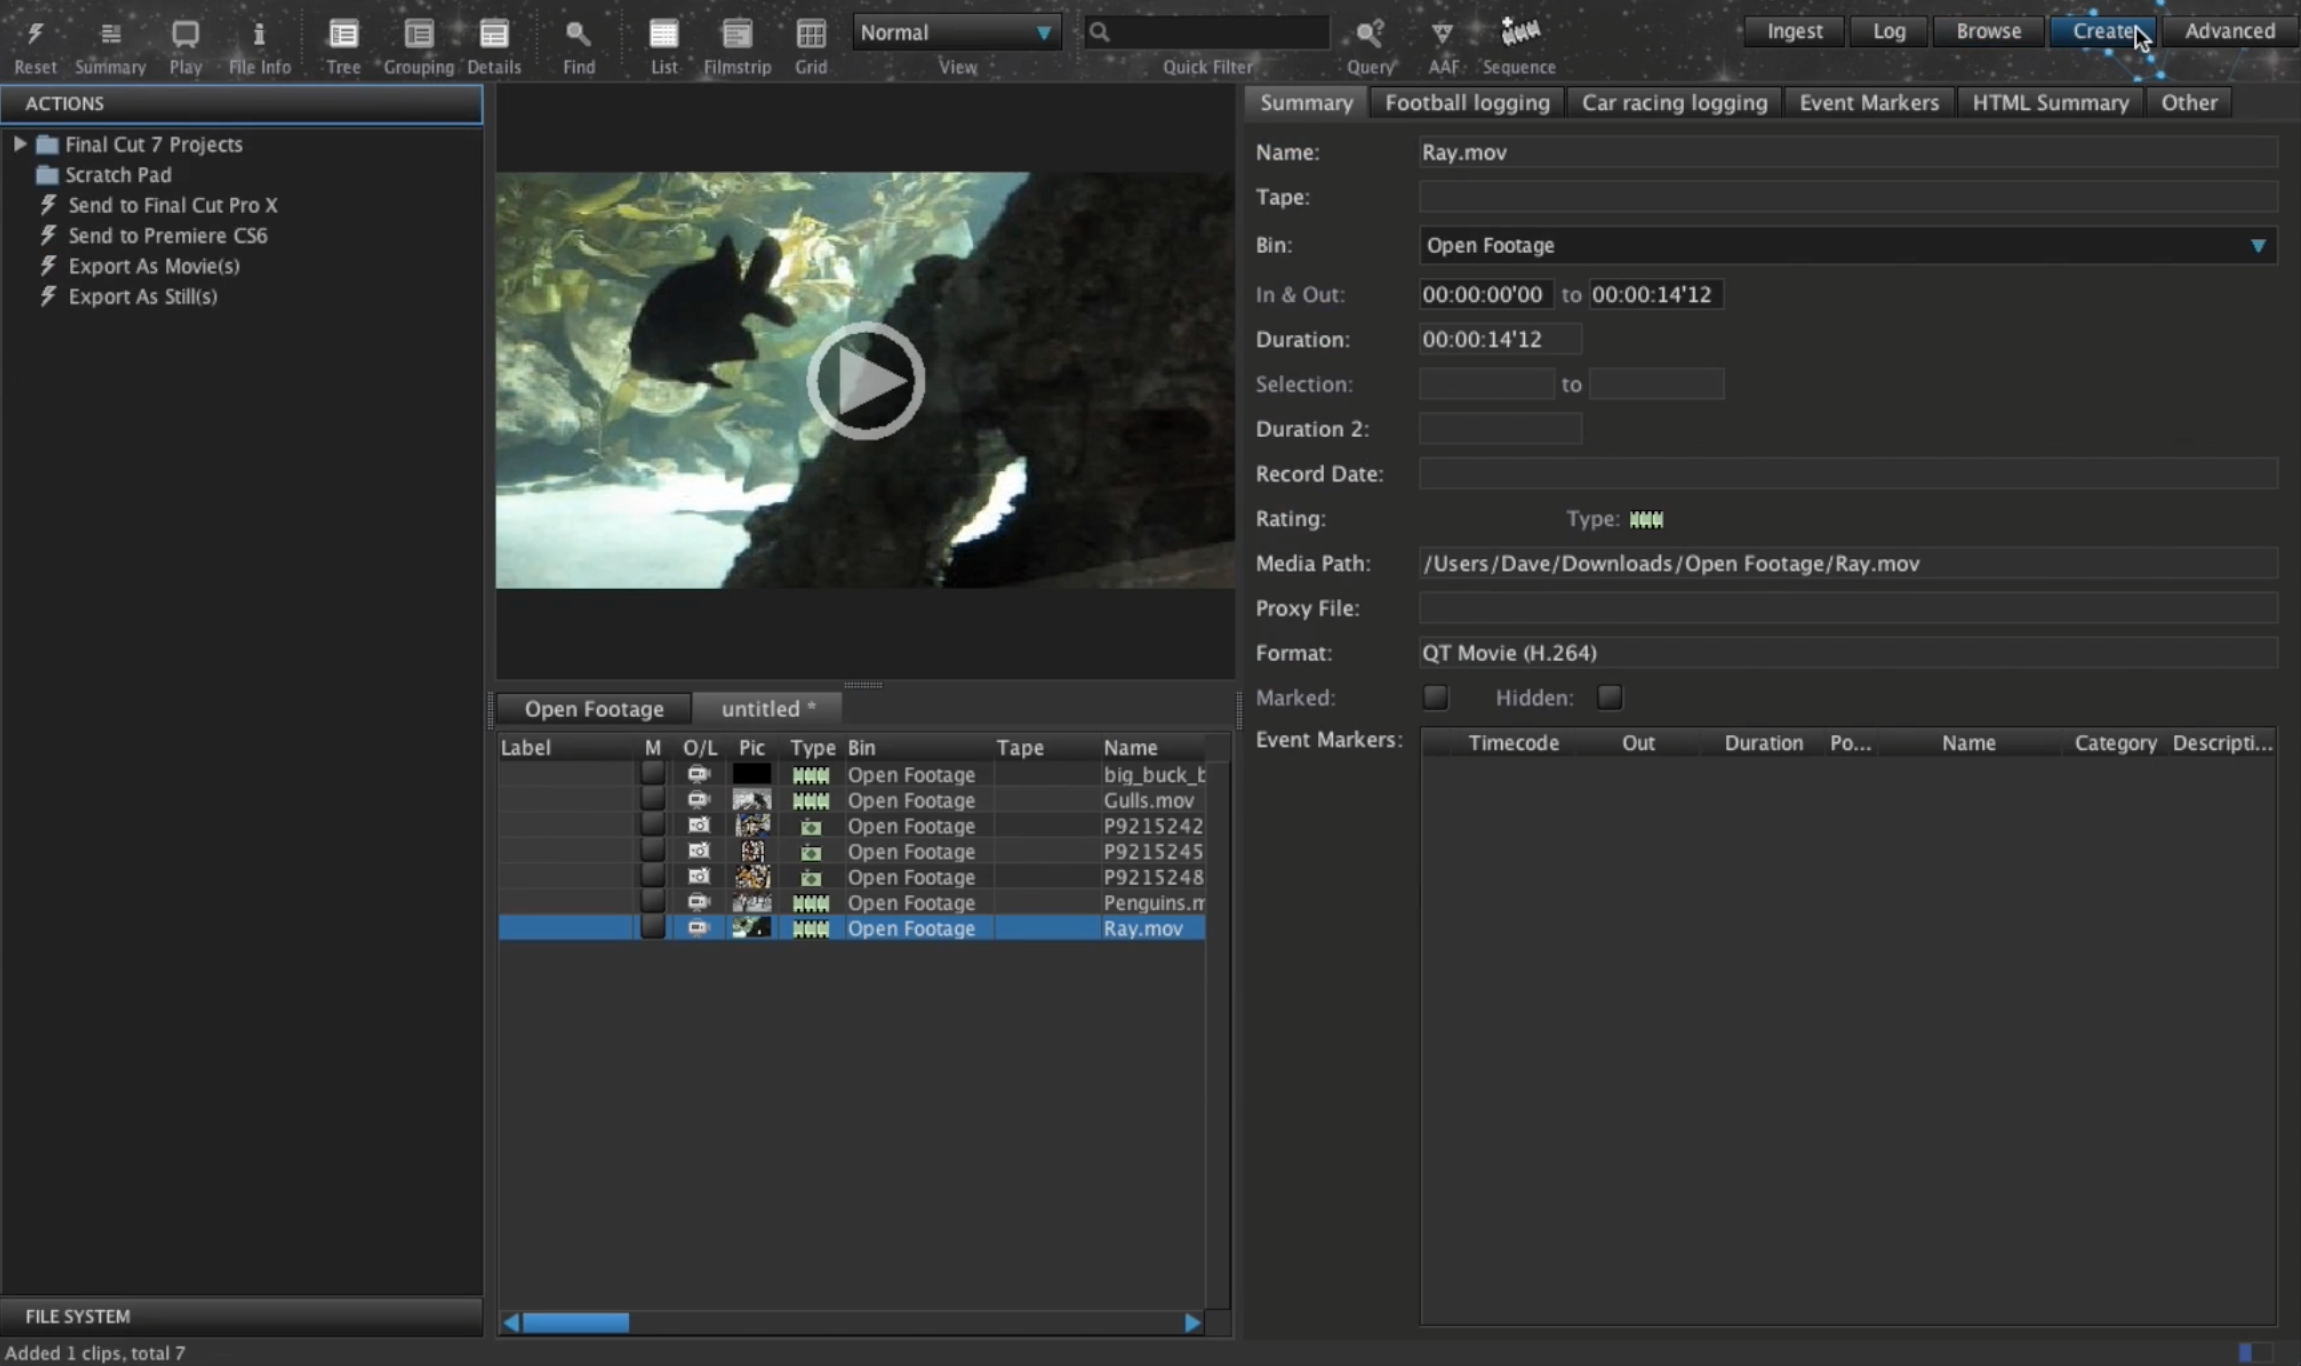Open the File Info toolbar icon
This screenshot has width=2301, height=1366.
pos(259,35)
